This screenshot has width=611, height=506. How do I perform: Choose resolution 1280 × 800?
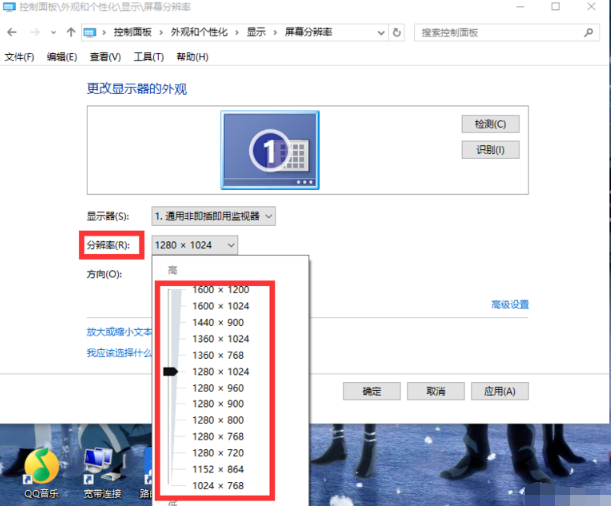(x=218, y=420)
